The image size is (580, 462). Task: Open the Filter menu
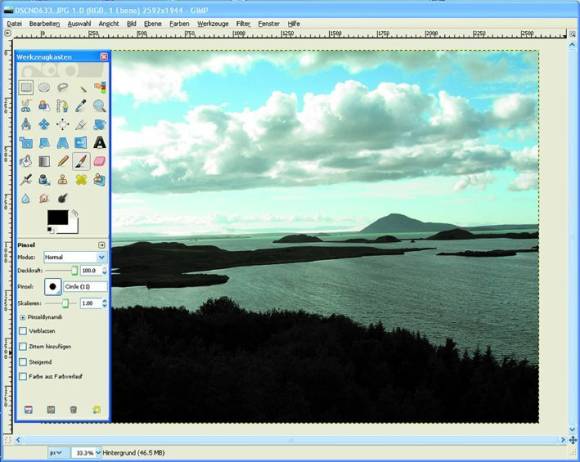coord(243,24)
